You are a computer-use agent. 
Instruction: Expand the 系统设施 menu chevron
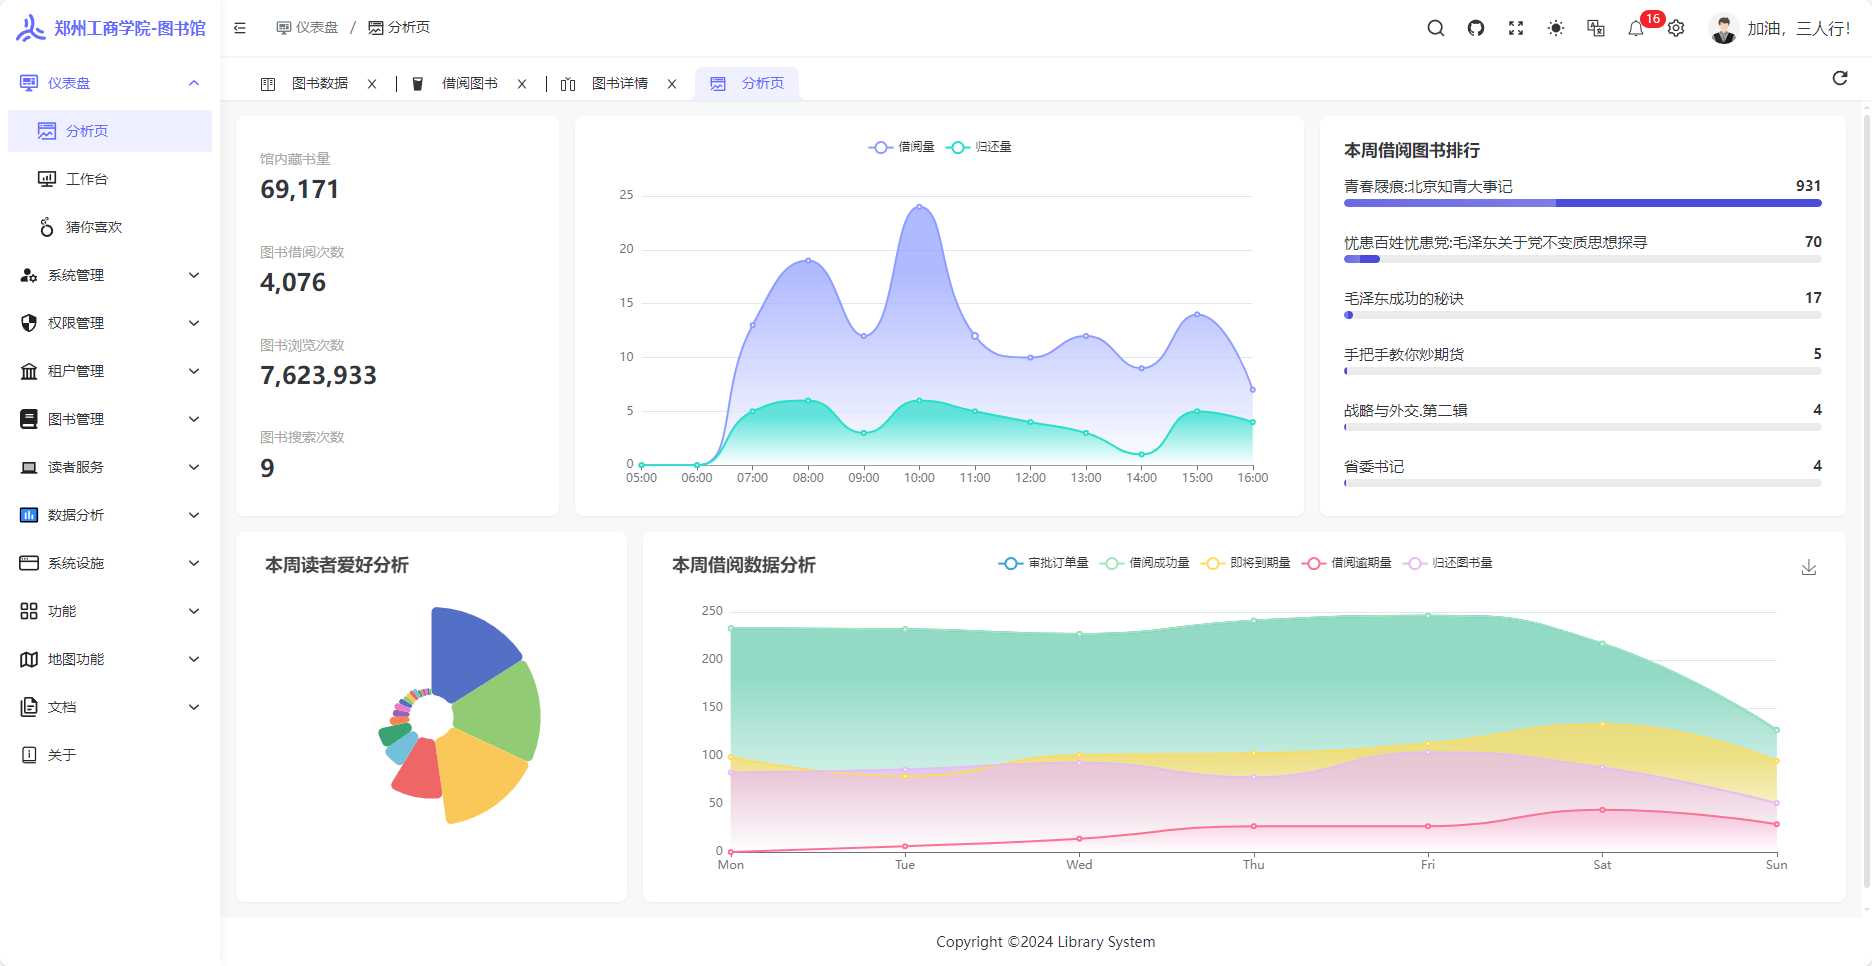tap(194, 563)
